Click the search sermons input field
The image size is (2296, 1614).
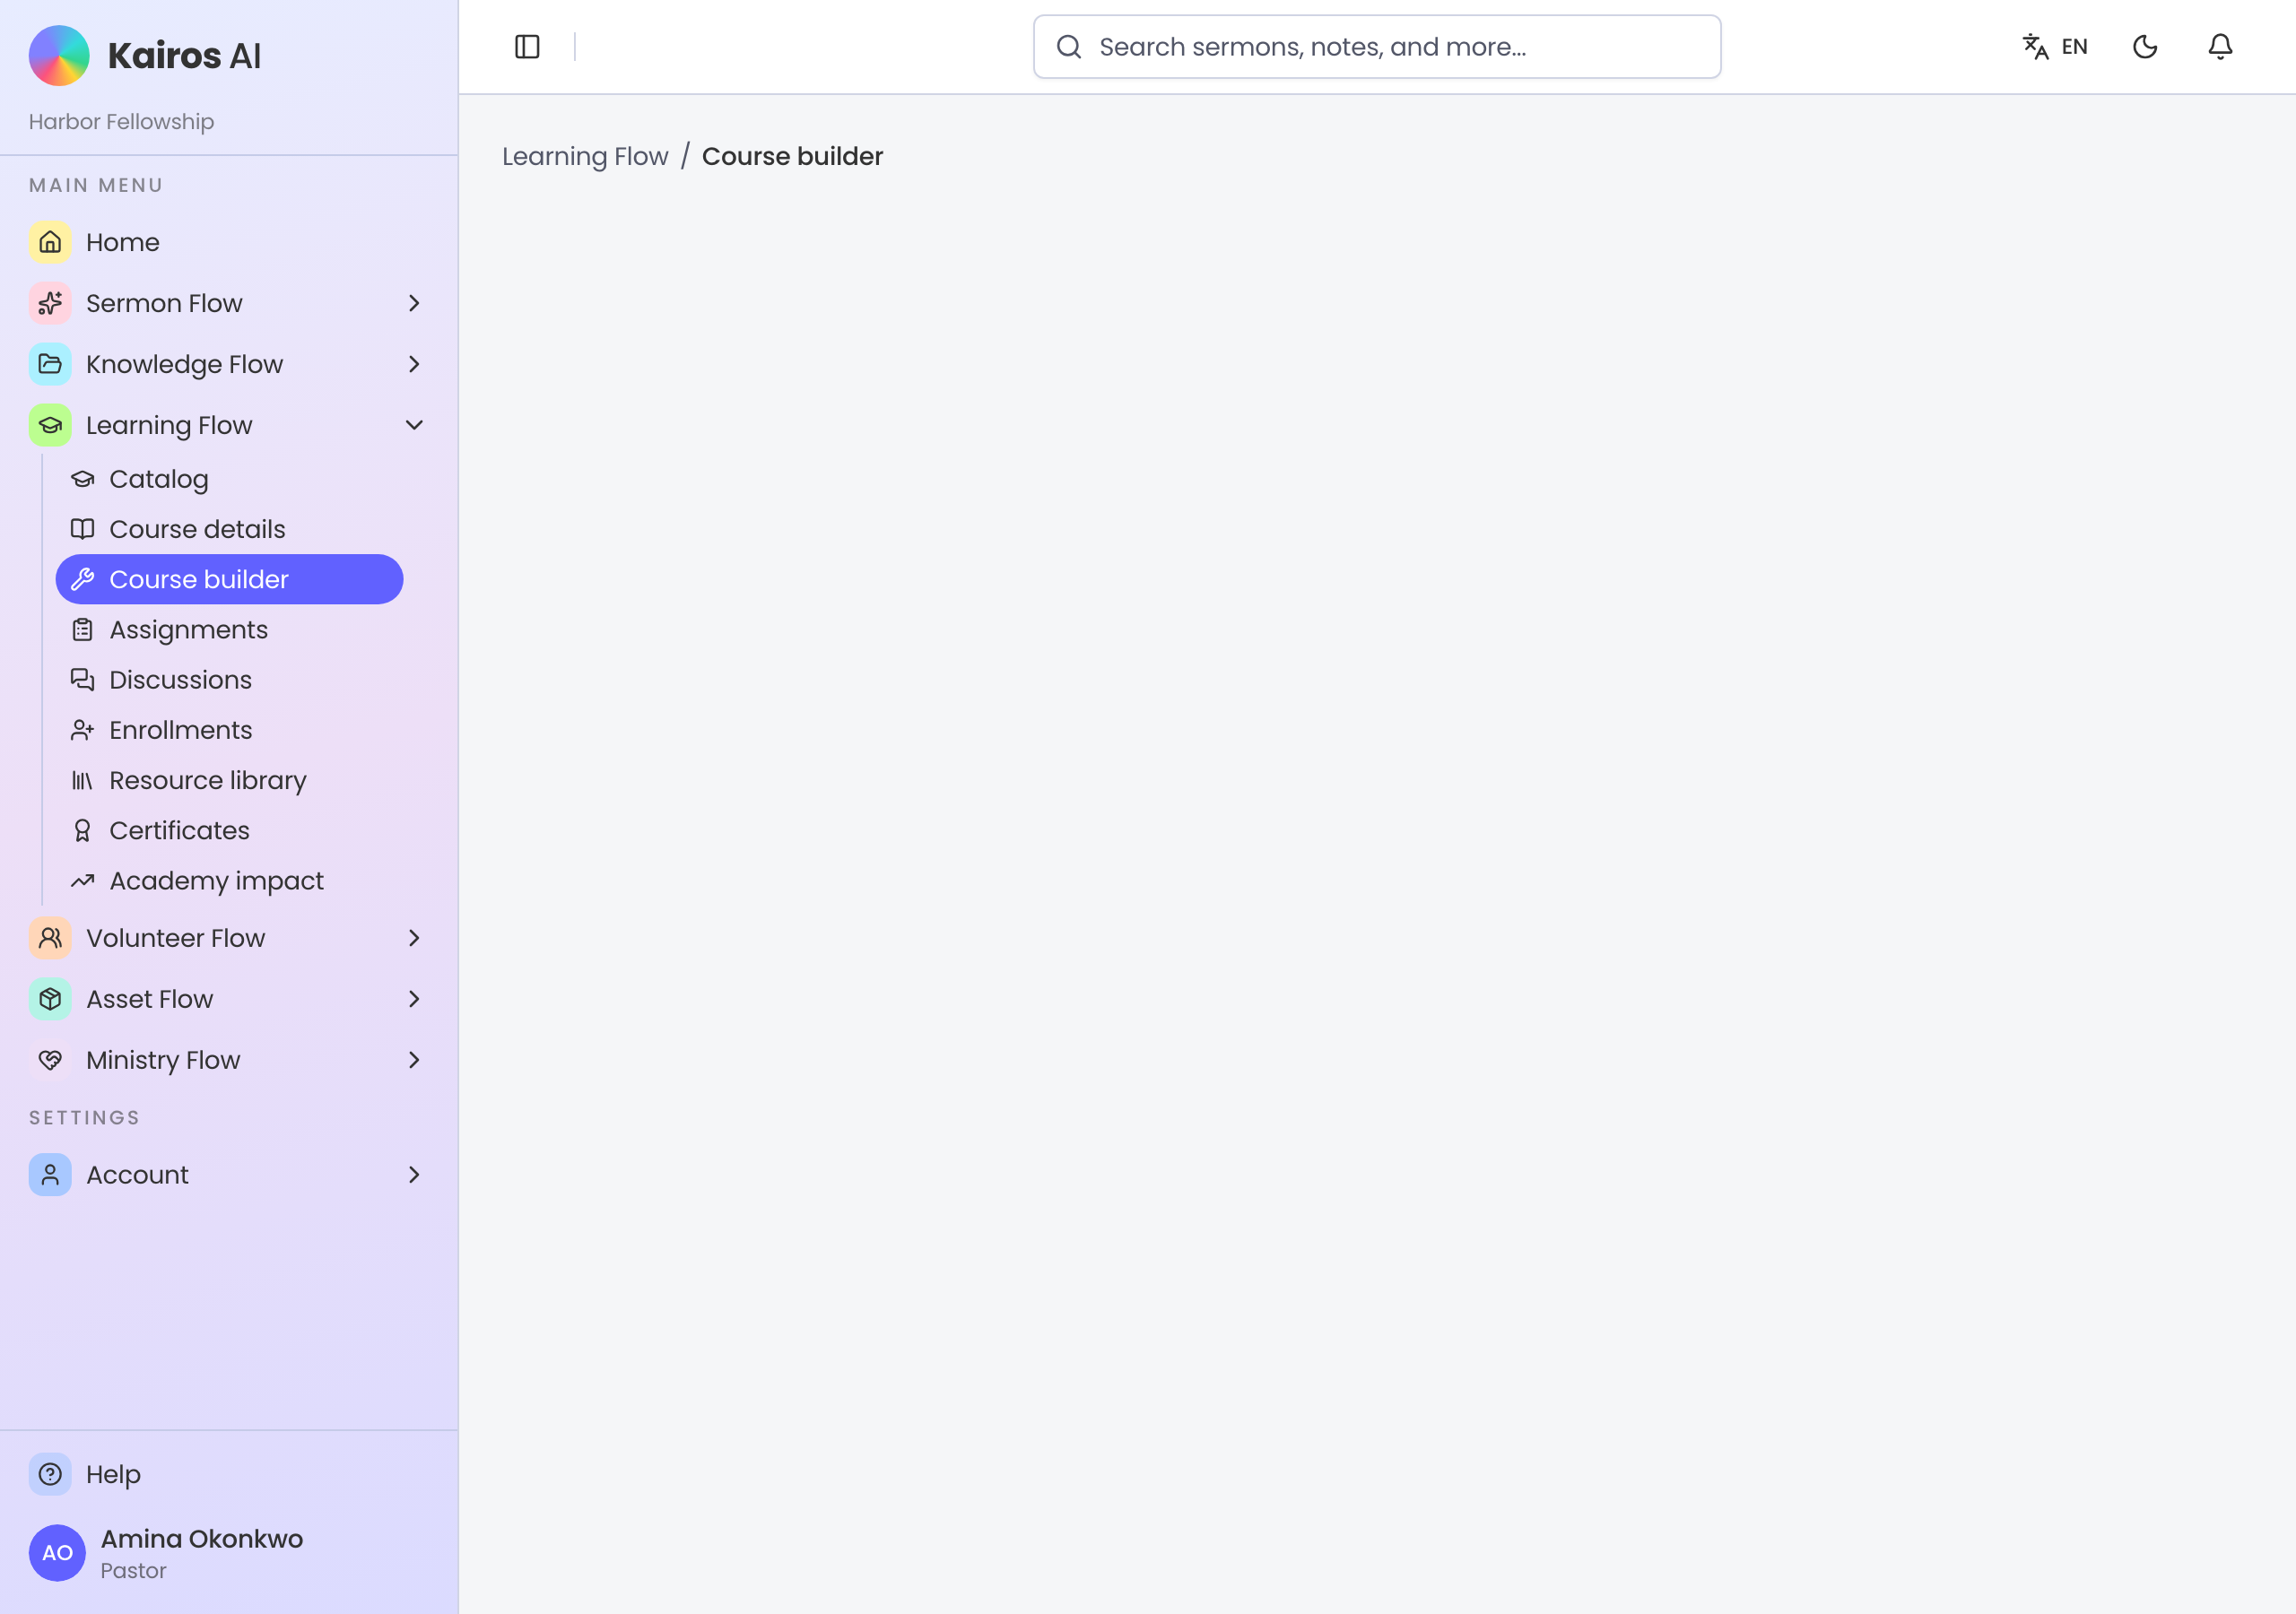pos(1377,47)
